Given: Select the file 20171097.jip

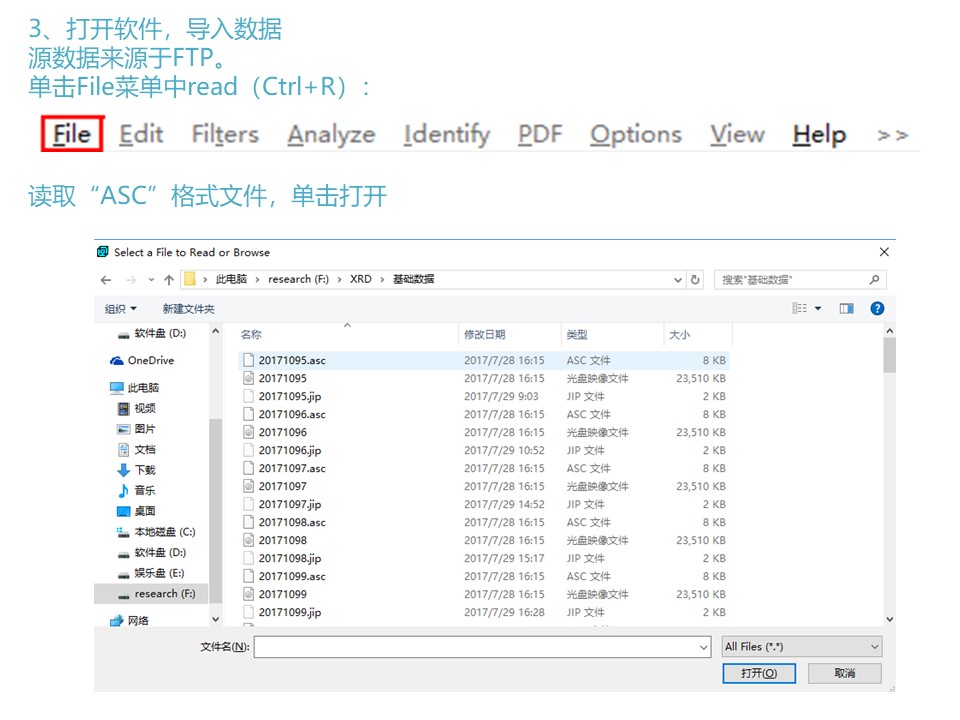Looking at the screenshot, I should [483, 504].
